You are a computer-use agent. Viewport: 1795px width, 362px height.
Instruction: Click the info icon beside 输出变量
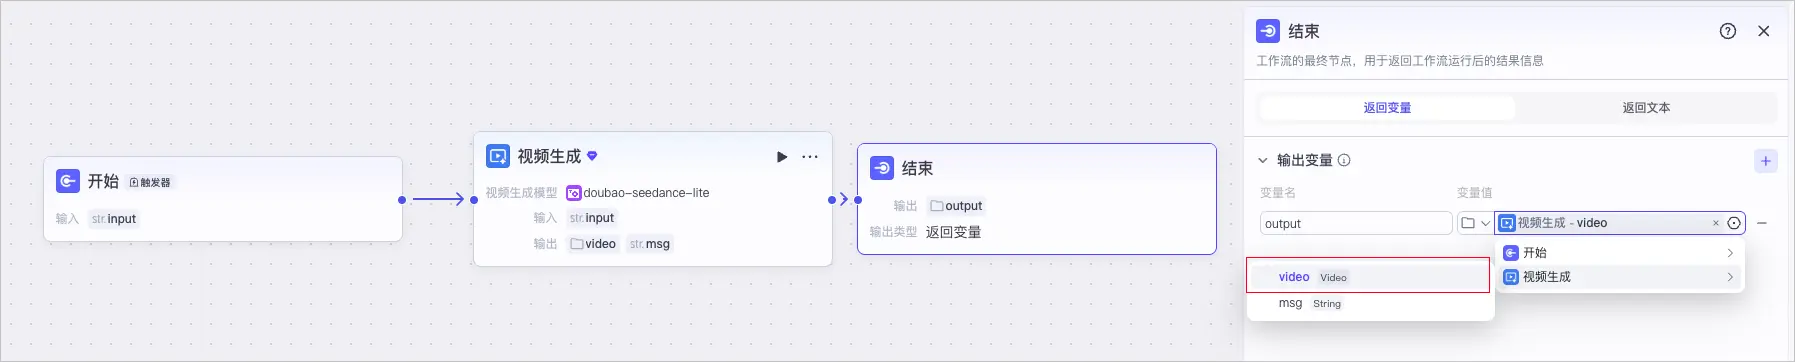(x=1344, y=160)
